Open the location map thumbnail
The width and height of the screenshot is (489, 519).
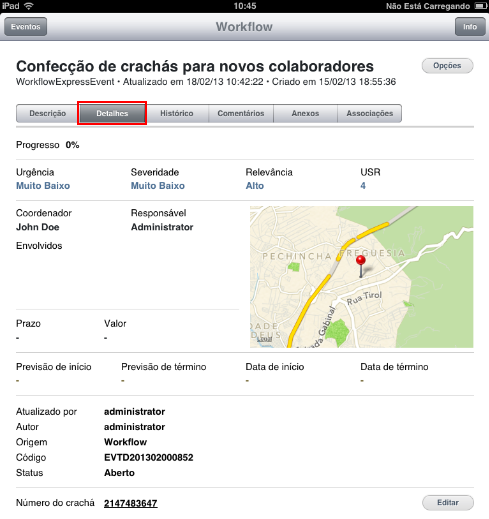point(361,277)
